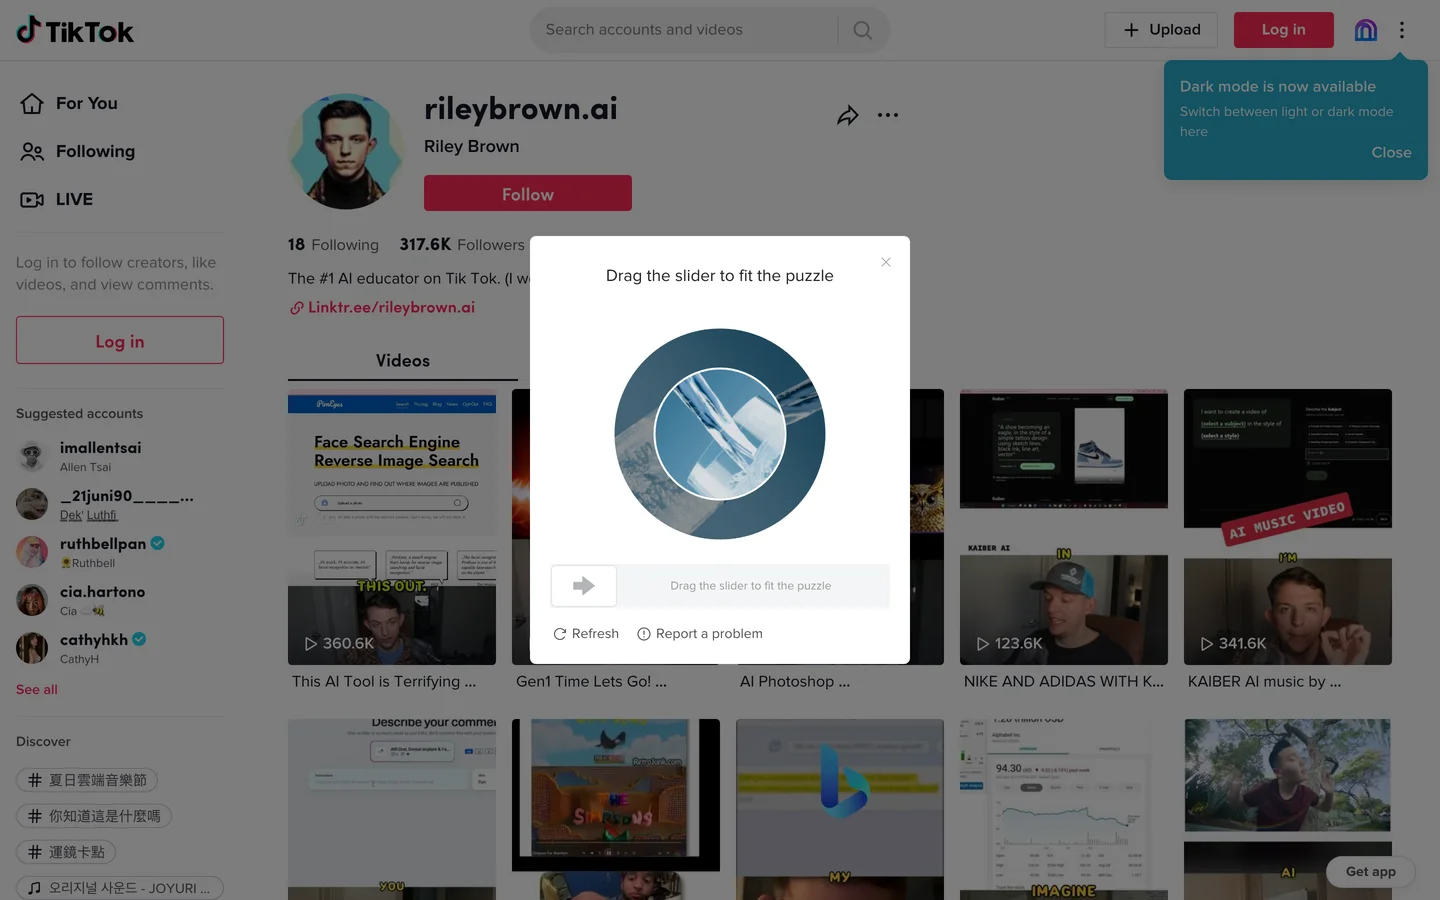Click the Upload button
1440x900 pixels.
tap(1161, 30)
